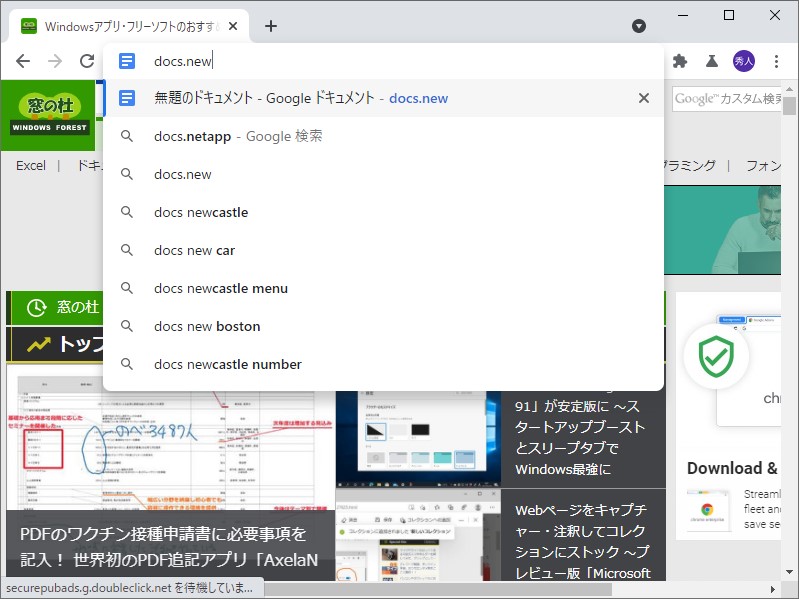Open the Excel category link
This screenshot has height=599, width=799.
click(31, 166)
